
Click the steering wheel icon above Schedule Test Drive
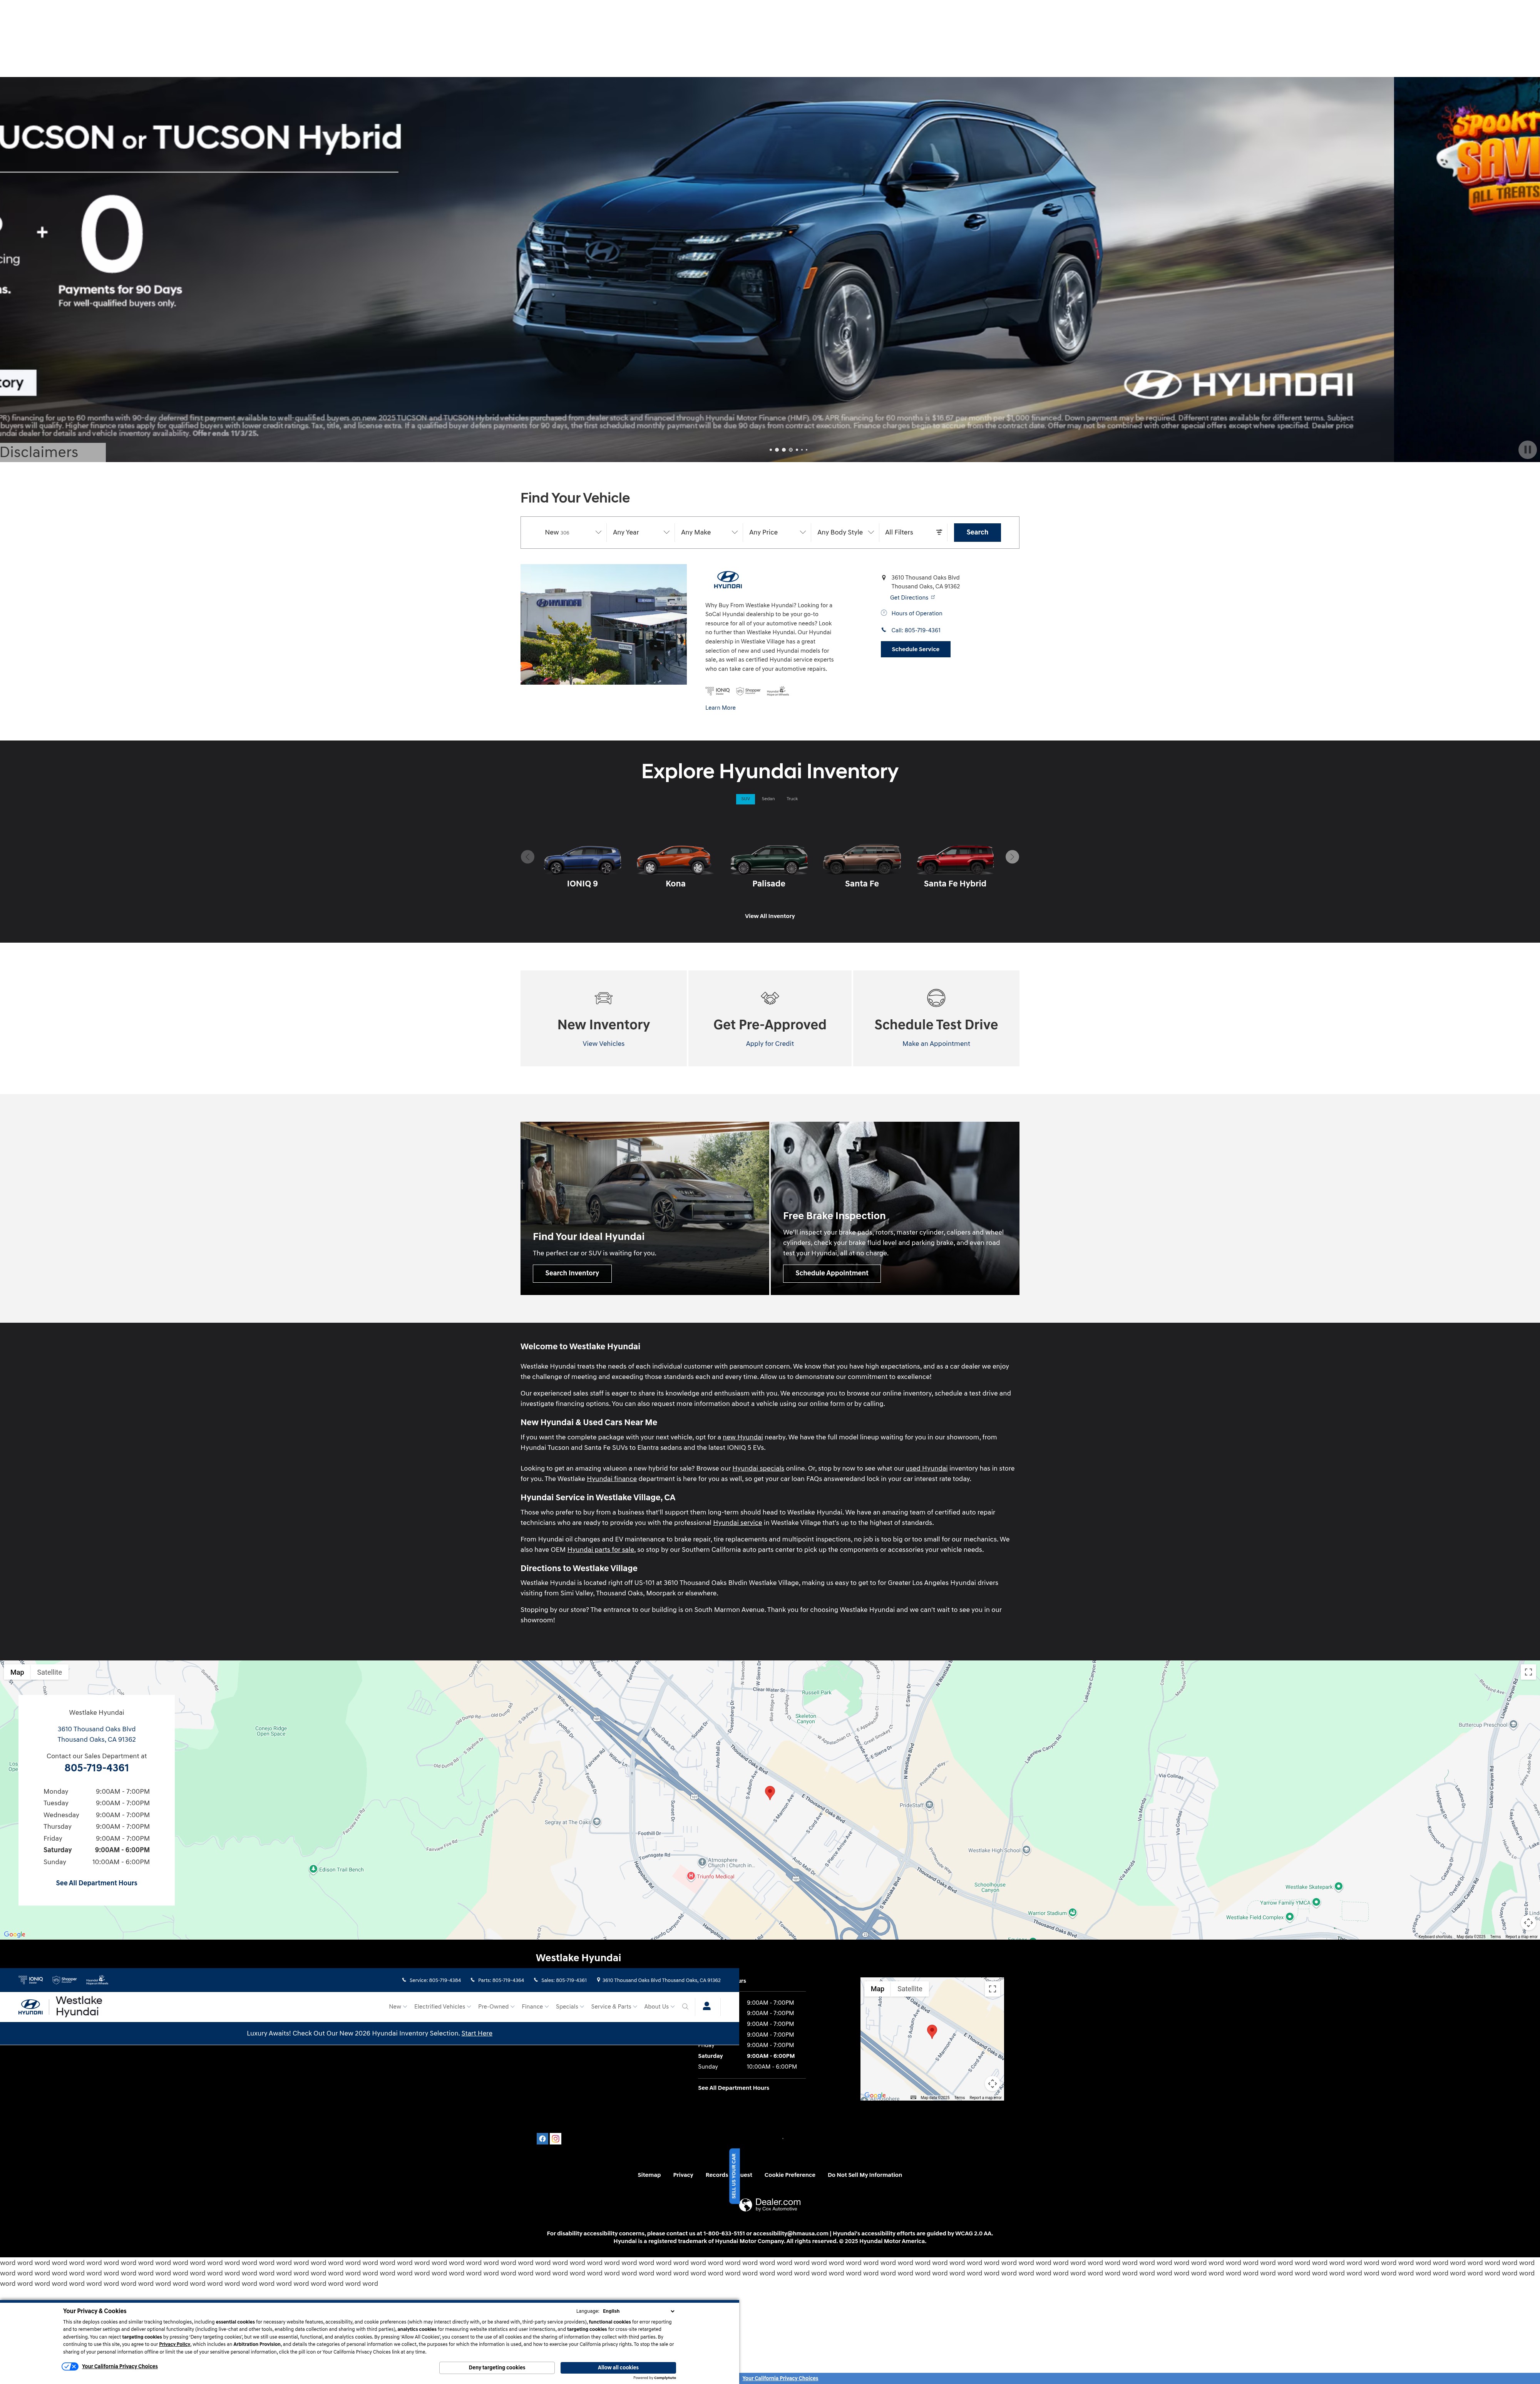tap(936, 998)
